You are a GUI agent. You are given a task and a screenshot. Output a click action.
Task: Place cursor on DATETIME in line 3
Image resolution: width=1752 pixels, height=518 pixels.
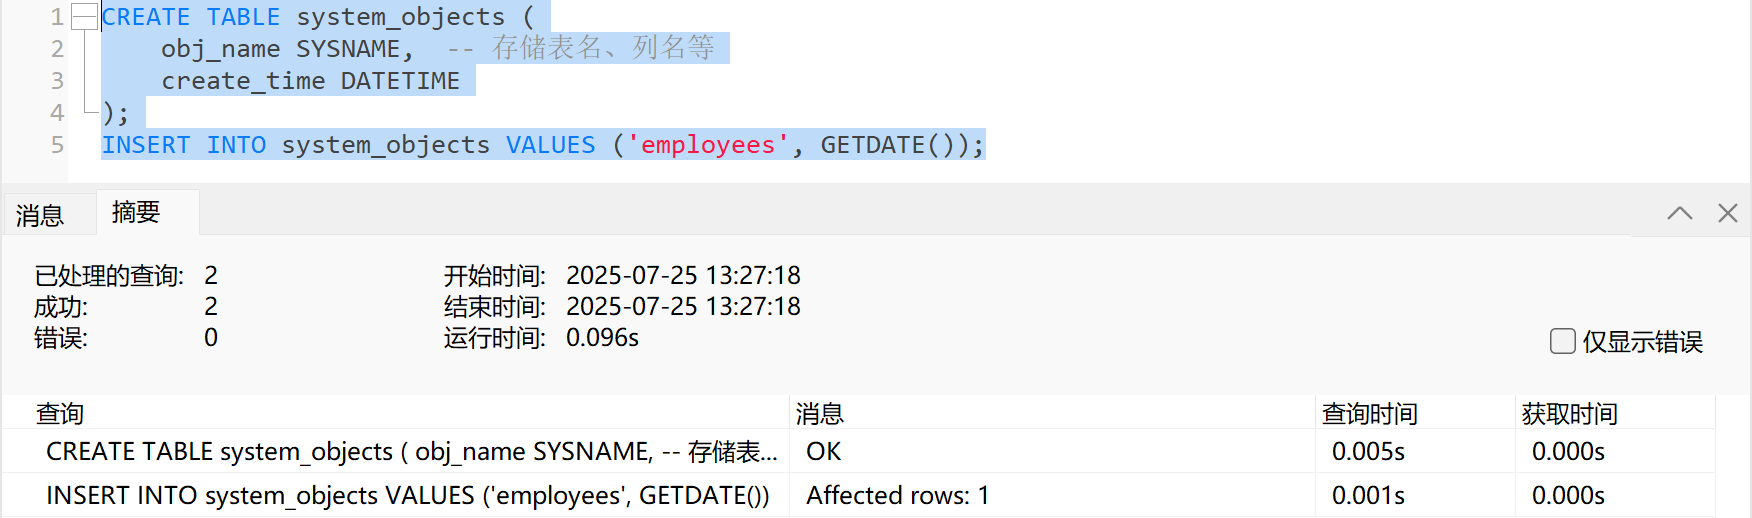tap(400, 81)
